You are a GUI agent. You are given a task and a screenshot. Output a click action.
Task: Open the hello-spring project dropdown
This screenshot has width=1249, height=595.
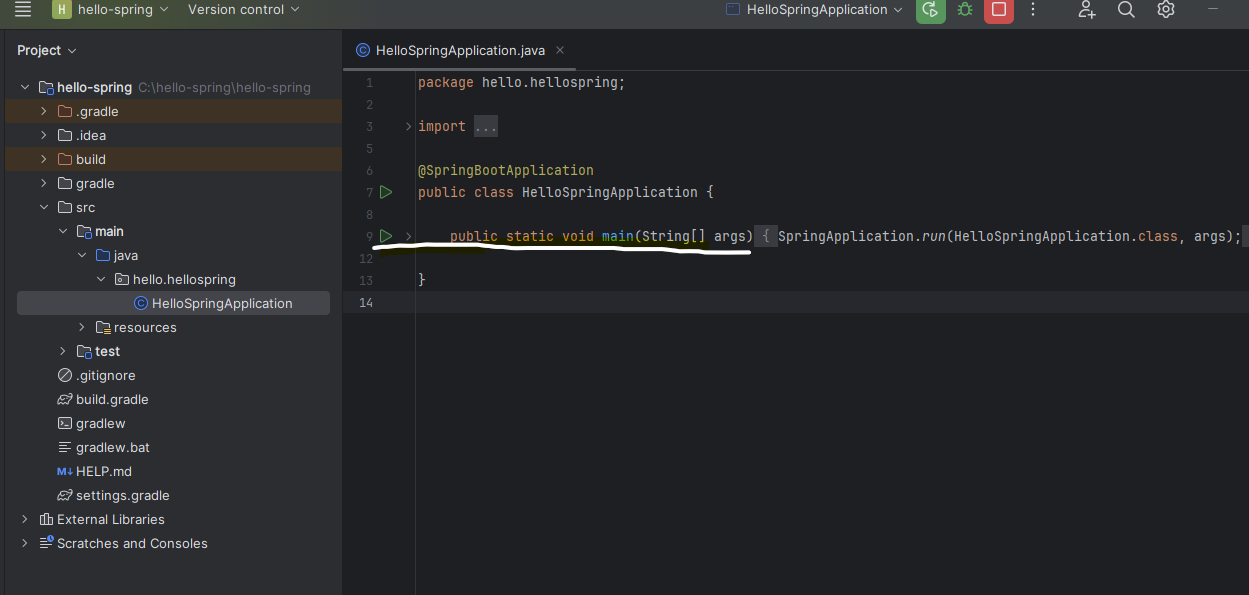(x=124, y=10)
